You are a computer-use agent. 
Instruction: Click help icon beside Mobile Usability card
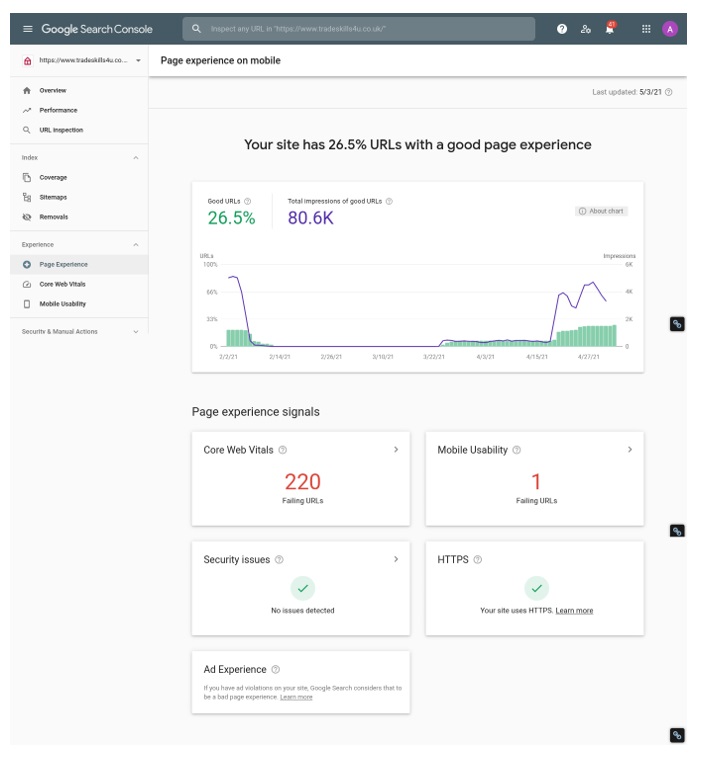pos(517,450)
